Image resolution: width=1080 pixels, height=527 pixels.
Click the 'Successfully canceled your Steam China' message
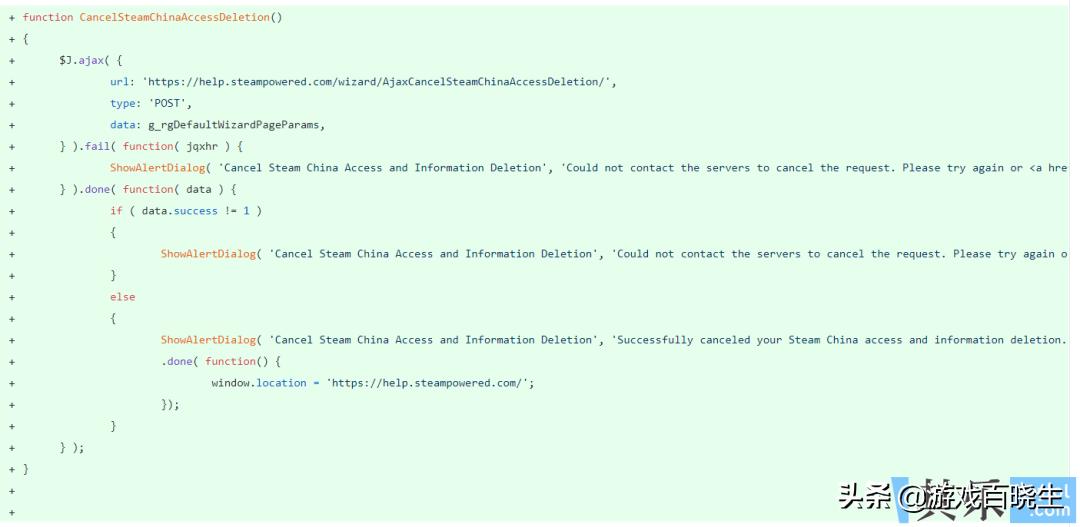coord(744,340)
